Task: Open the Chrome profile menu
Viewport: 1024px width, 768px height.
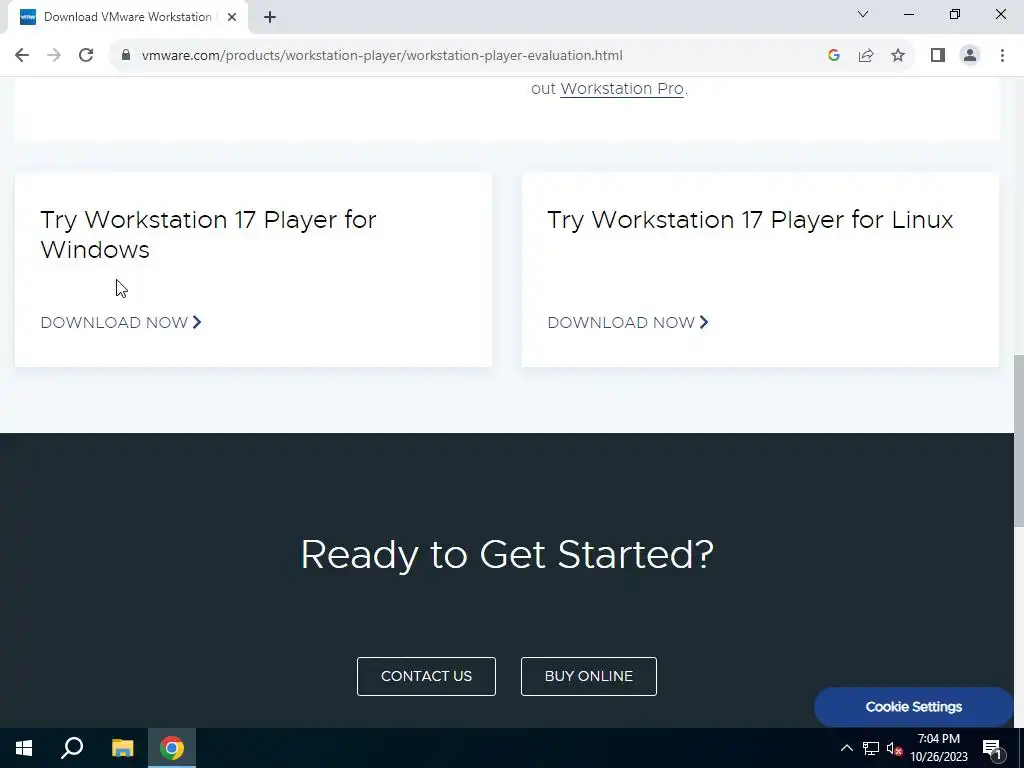Action: [x=970, y=56]
